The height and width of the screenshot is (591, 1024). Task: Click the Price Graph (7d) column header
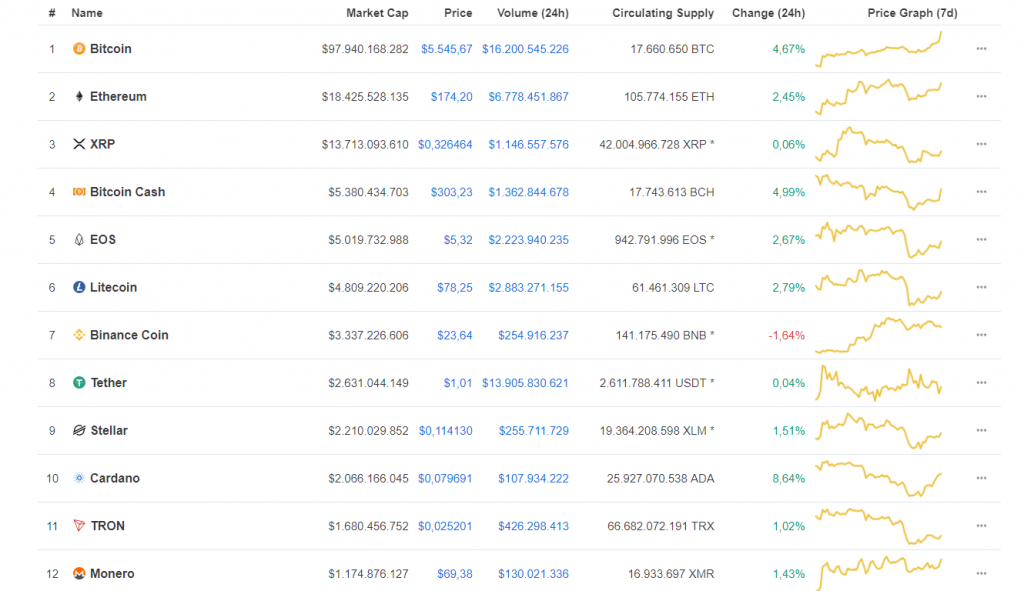click(912, 13)
